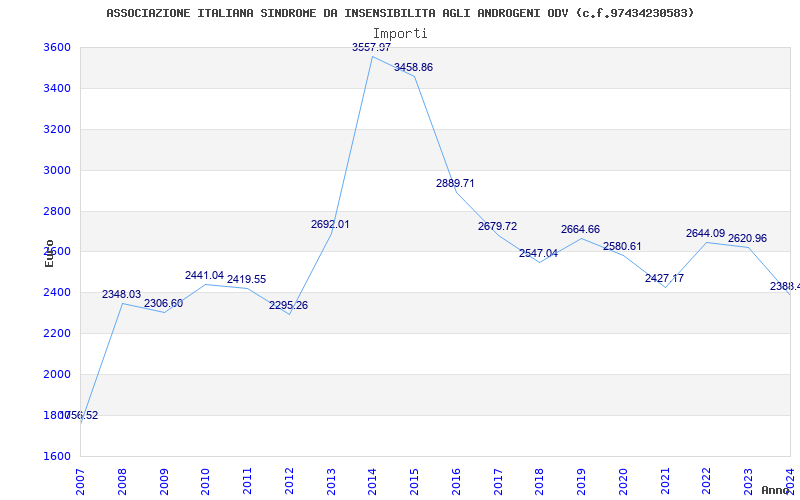This screenshot has width=800, height=500.
Task: Click the 2644.09 data label
Action: (x=706, y=233)
